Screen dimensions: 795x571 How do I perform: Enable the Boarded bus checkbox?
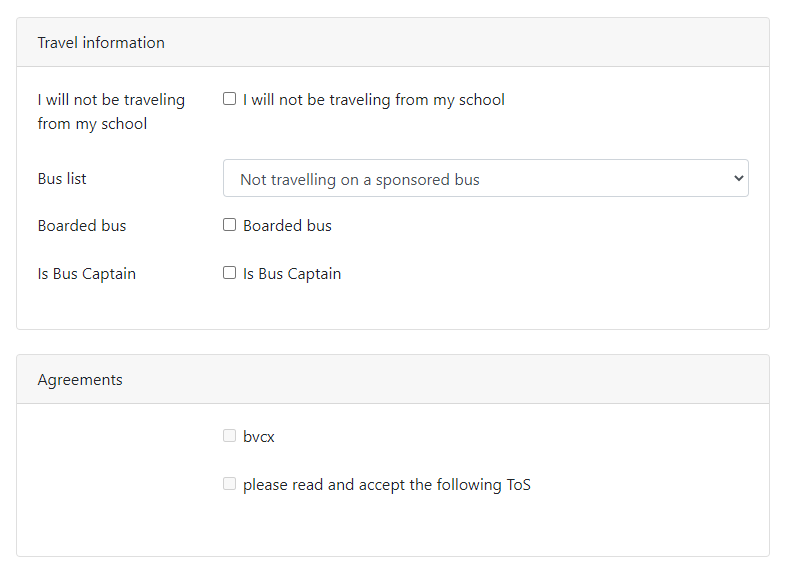click(229, 225)
